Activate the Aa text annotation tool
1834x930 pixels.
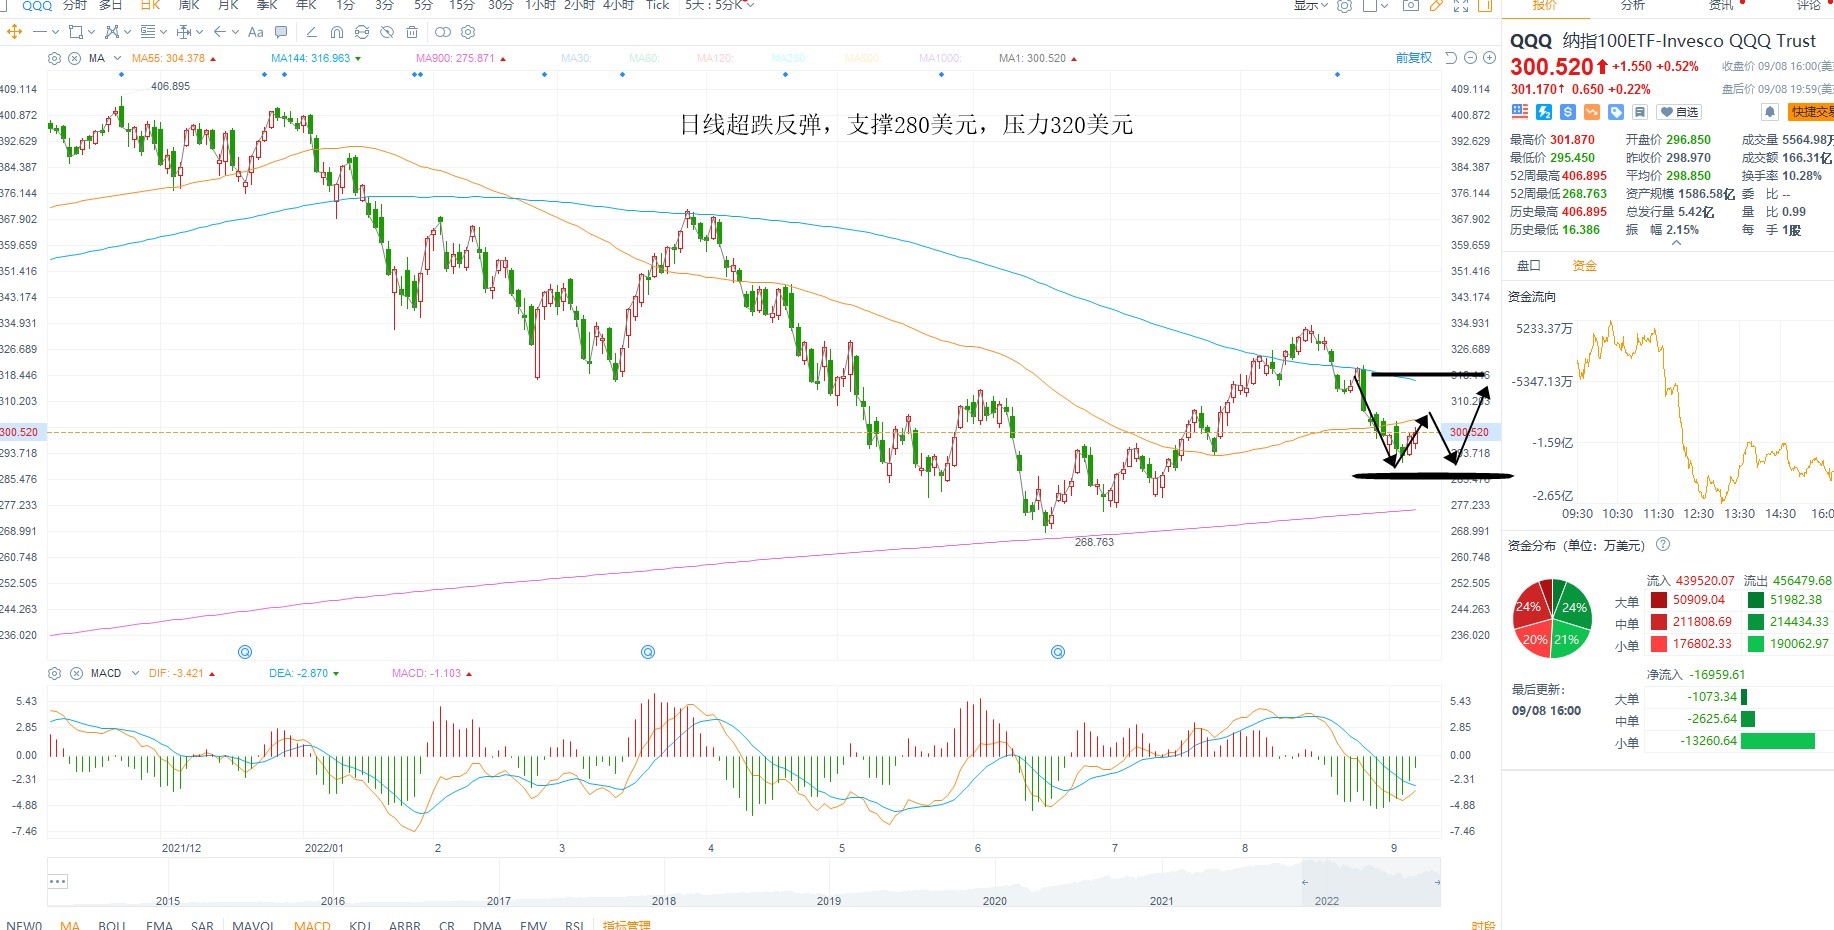(x=256, y=32)
